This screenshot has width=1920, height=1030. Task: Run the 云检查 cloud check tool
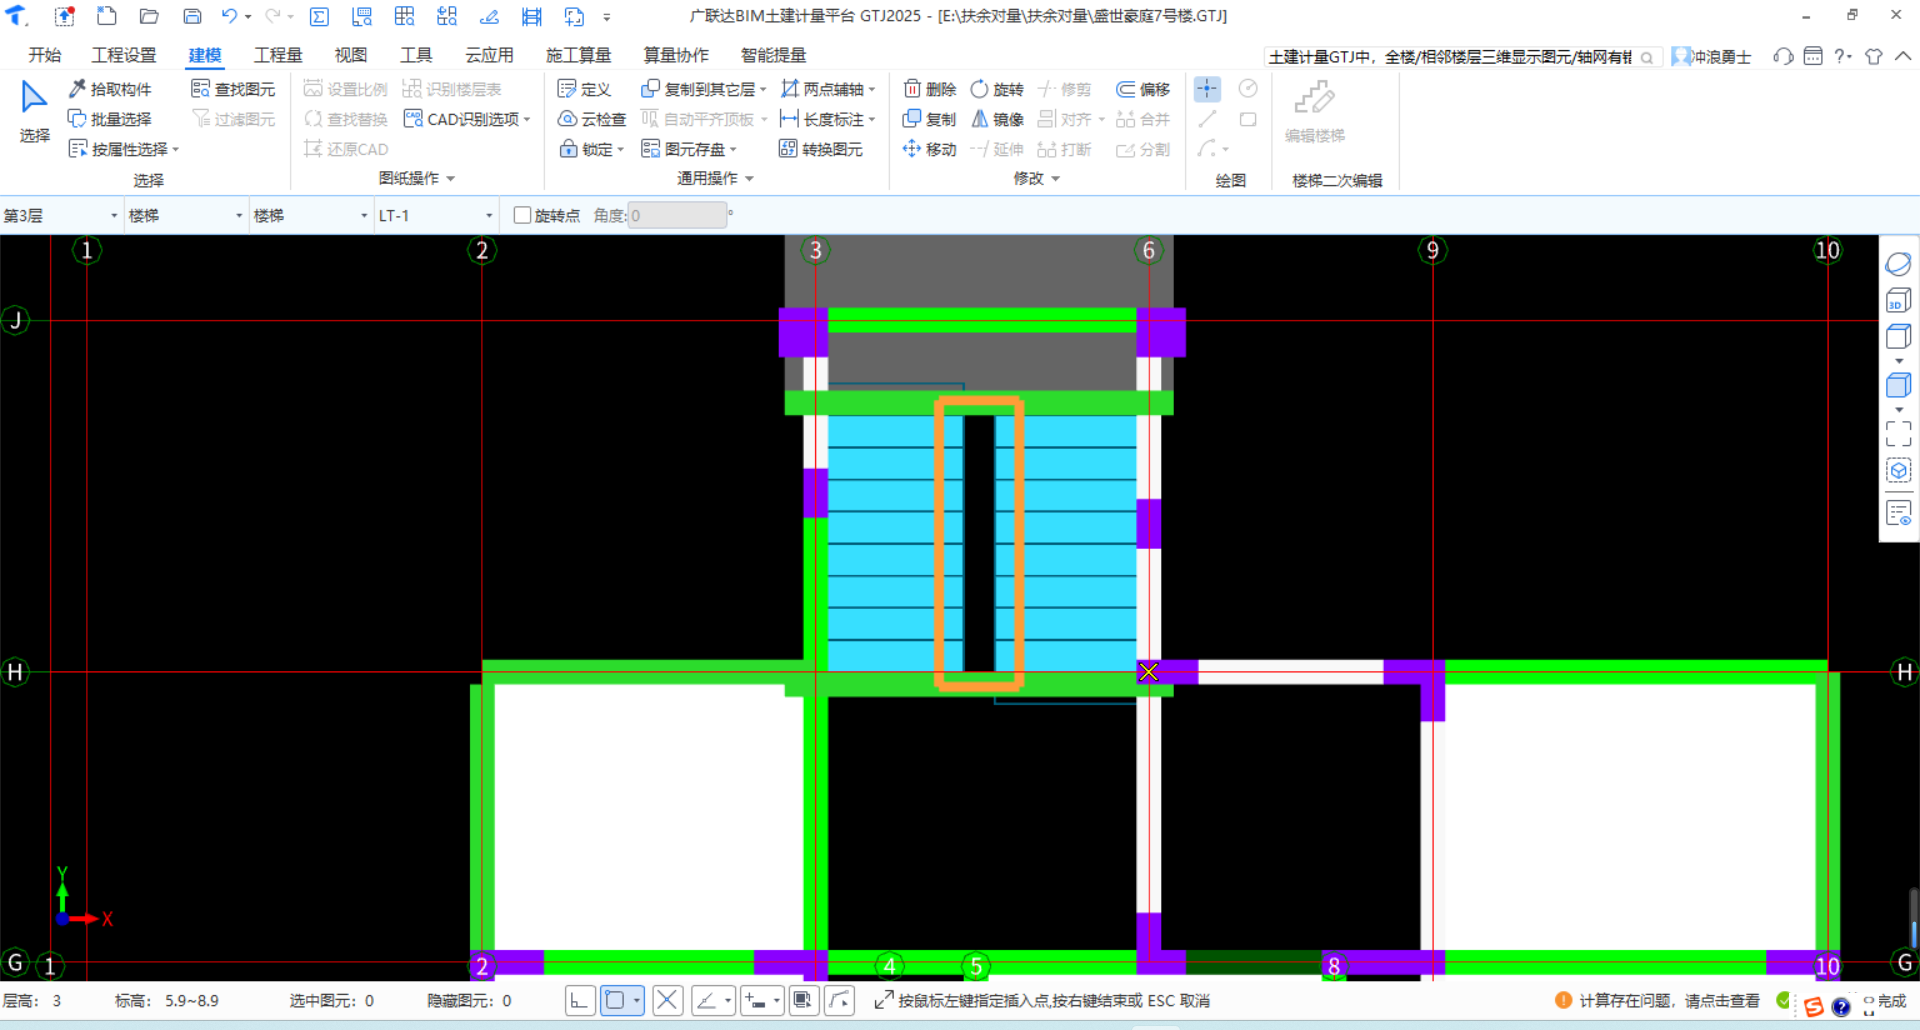tap(591, 118)
